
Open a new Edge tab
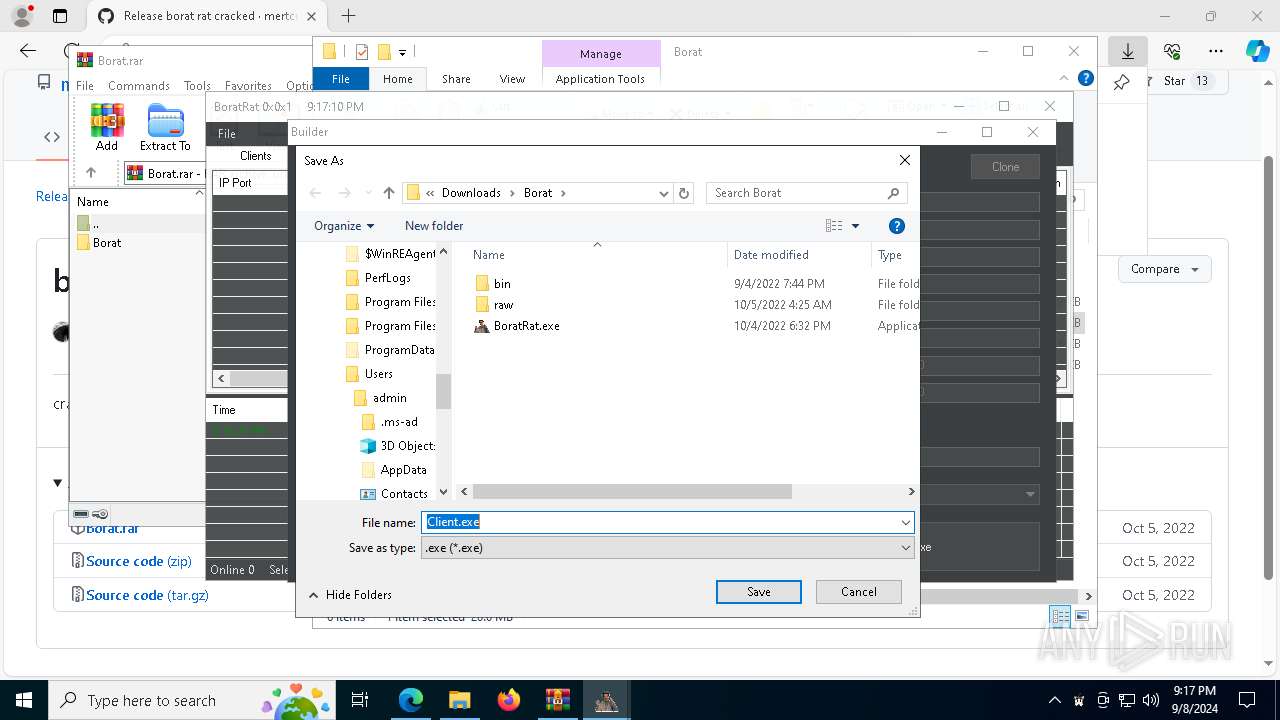pos(348,16)
